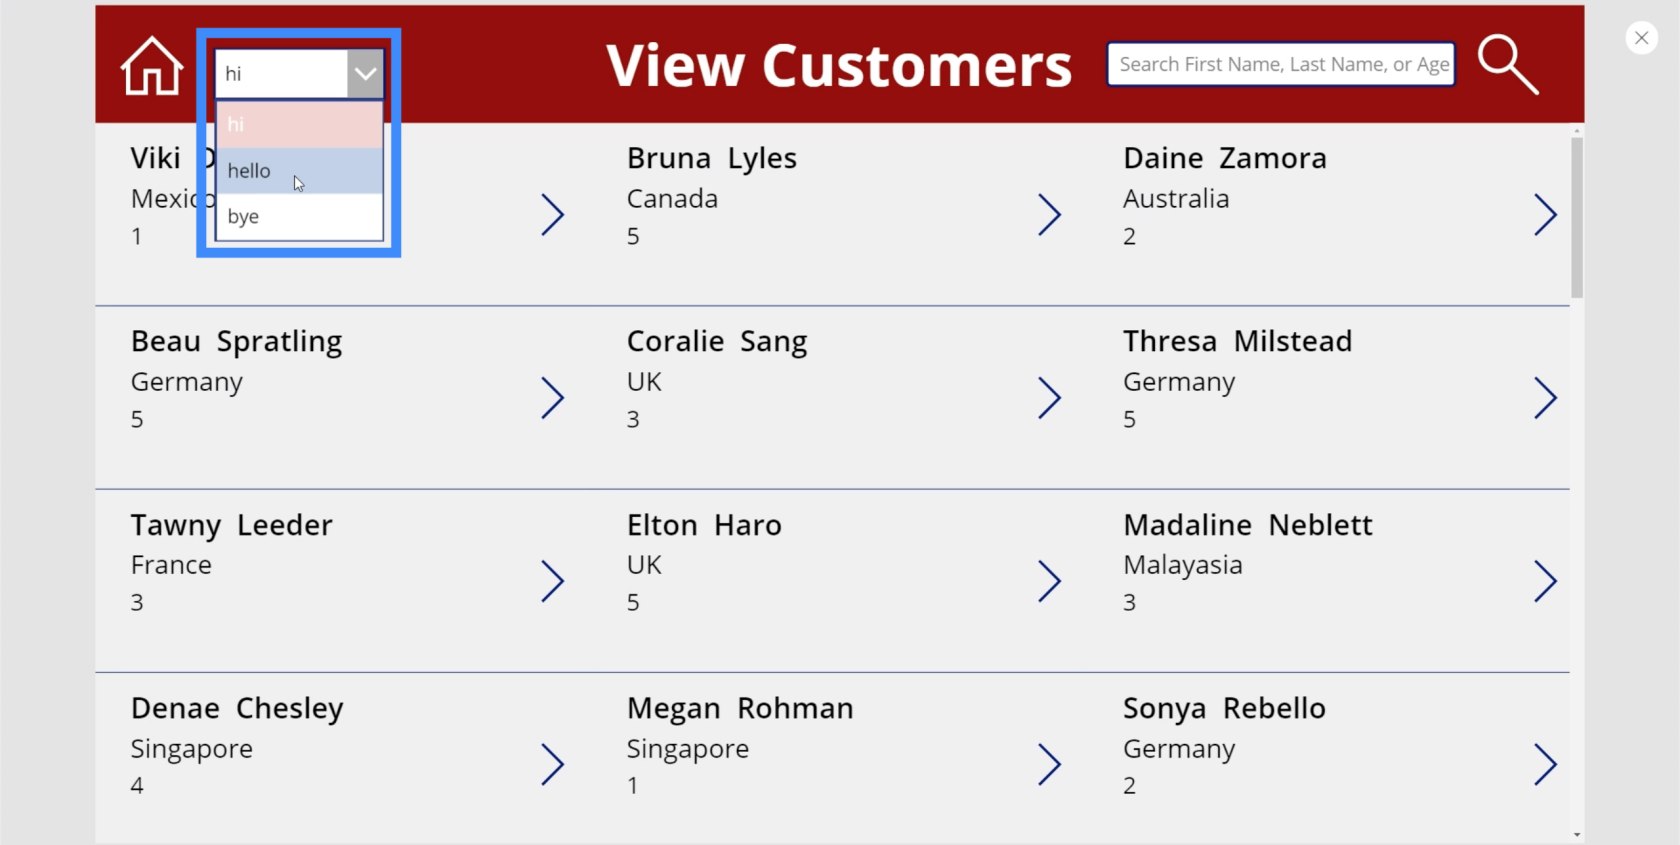Open Beau Spratling details arrow
Image resolution: width=1680 pixels, height=845 pixels.
pyautogui.click(x=553, y=398)
